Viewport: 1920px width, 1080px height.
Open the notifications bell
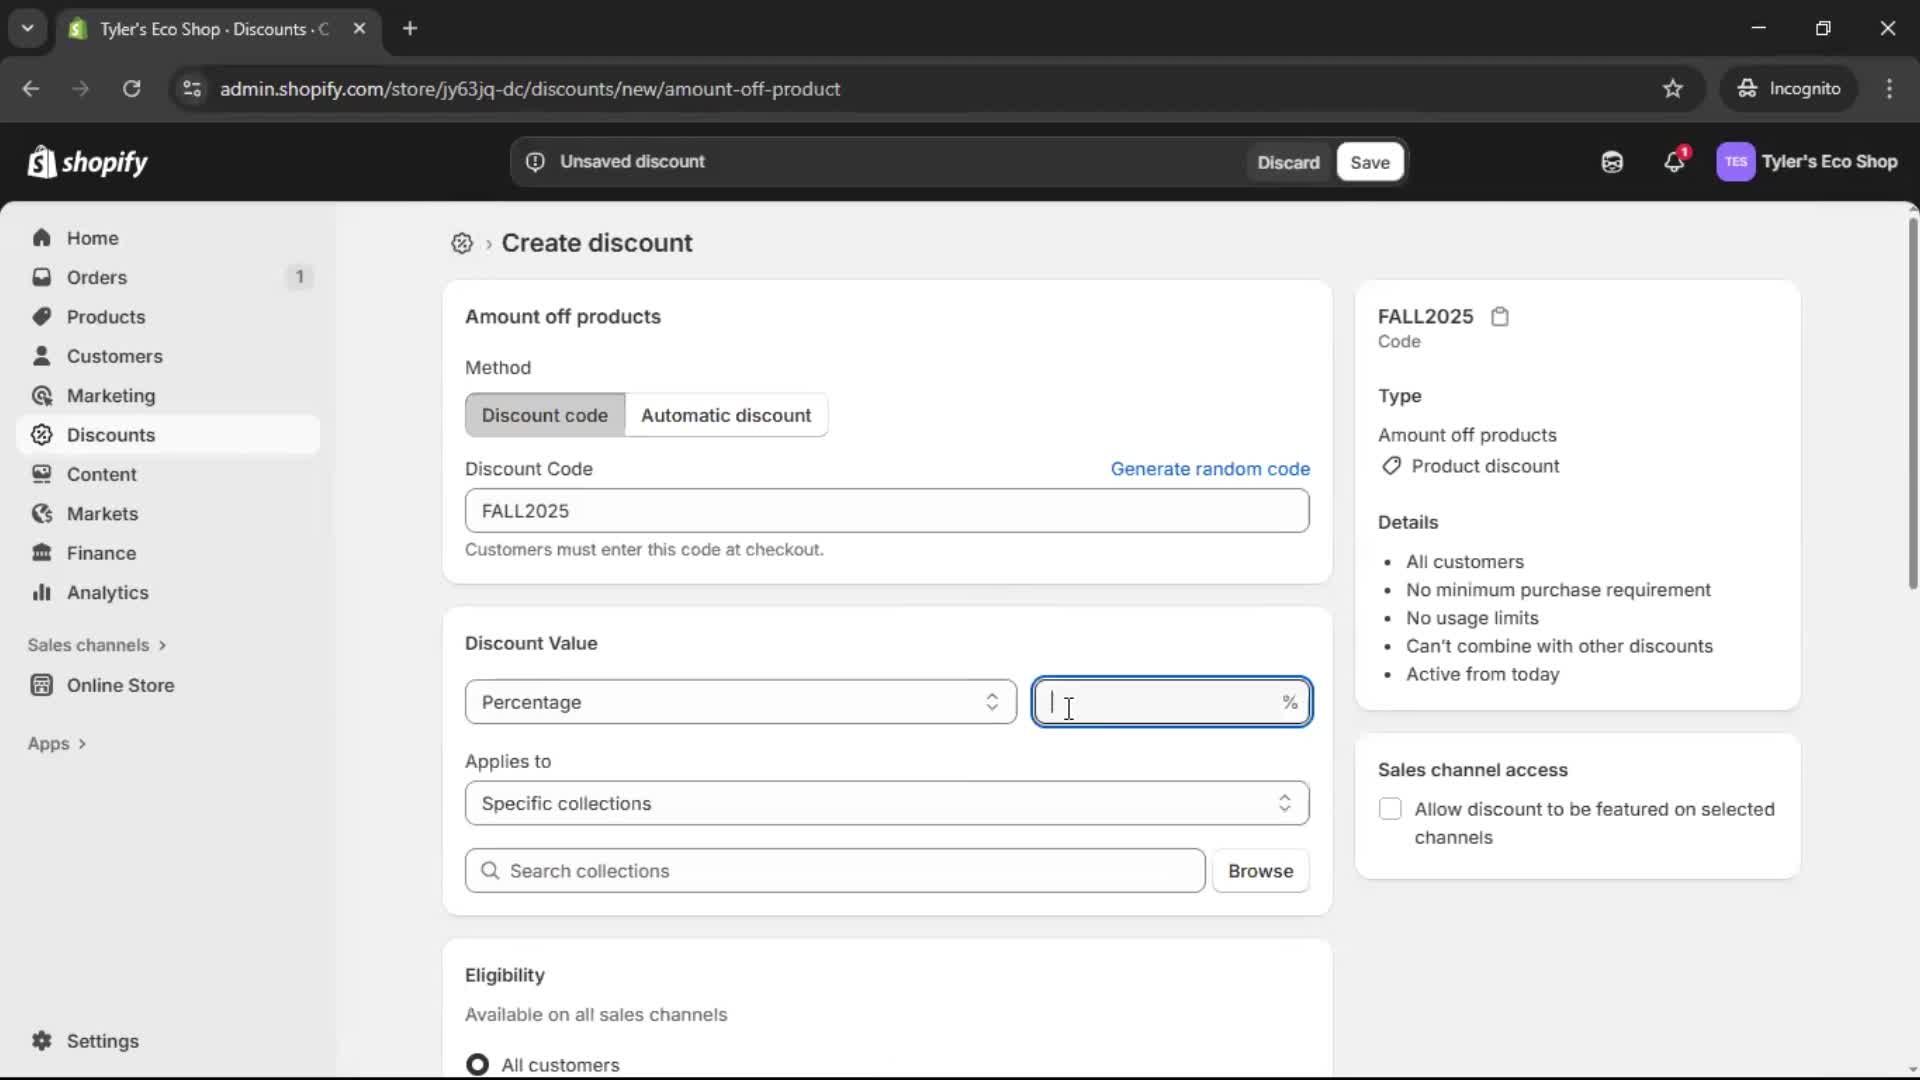click(1675, 162)
